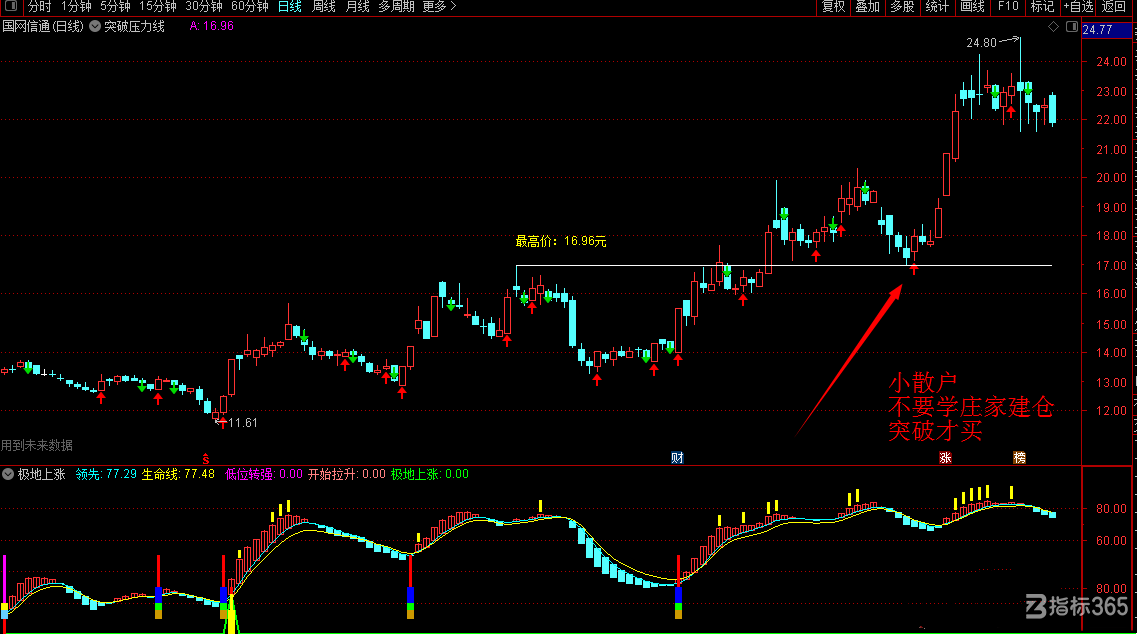
Task: Click the 24.80 high price label
Action: pyautogui.click(x=981, y=43)
